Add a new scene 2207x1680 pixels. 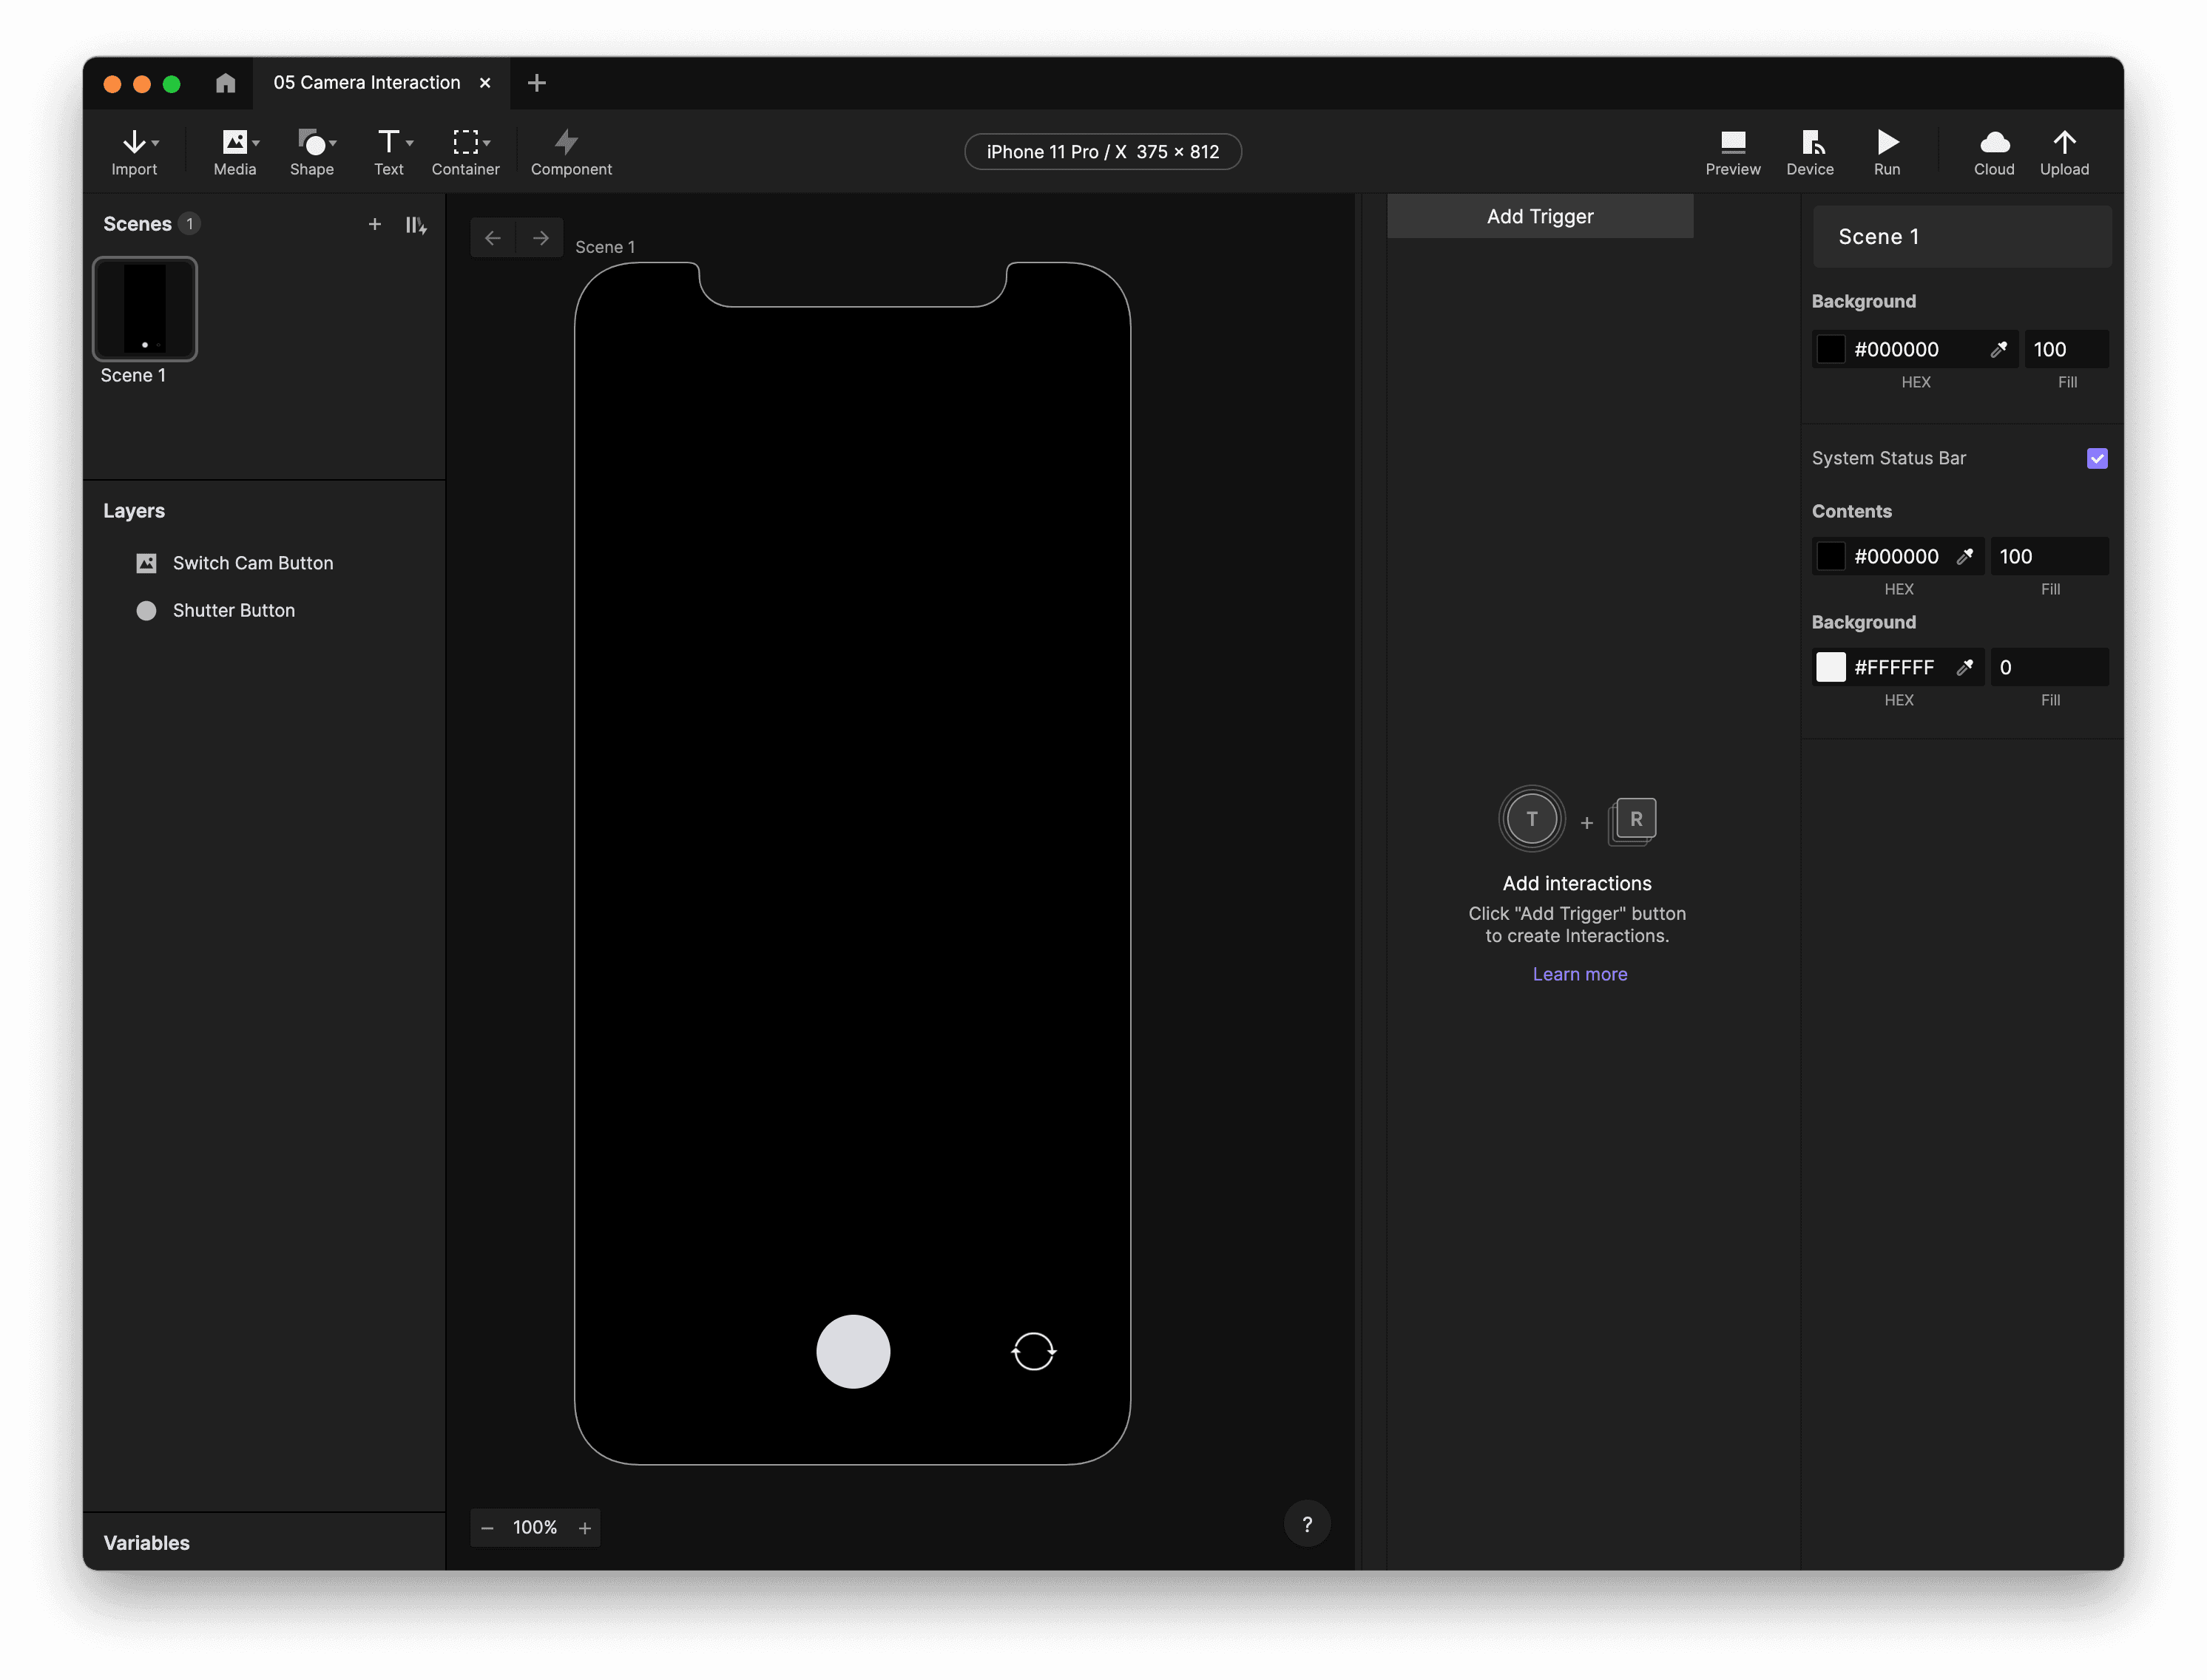375,224
